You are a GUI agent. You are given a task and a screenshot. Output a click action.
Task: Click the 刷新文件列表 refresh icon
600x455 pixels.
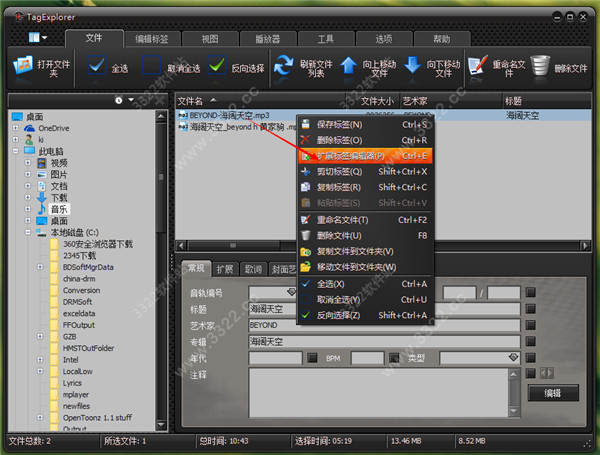coord(285,68)
